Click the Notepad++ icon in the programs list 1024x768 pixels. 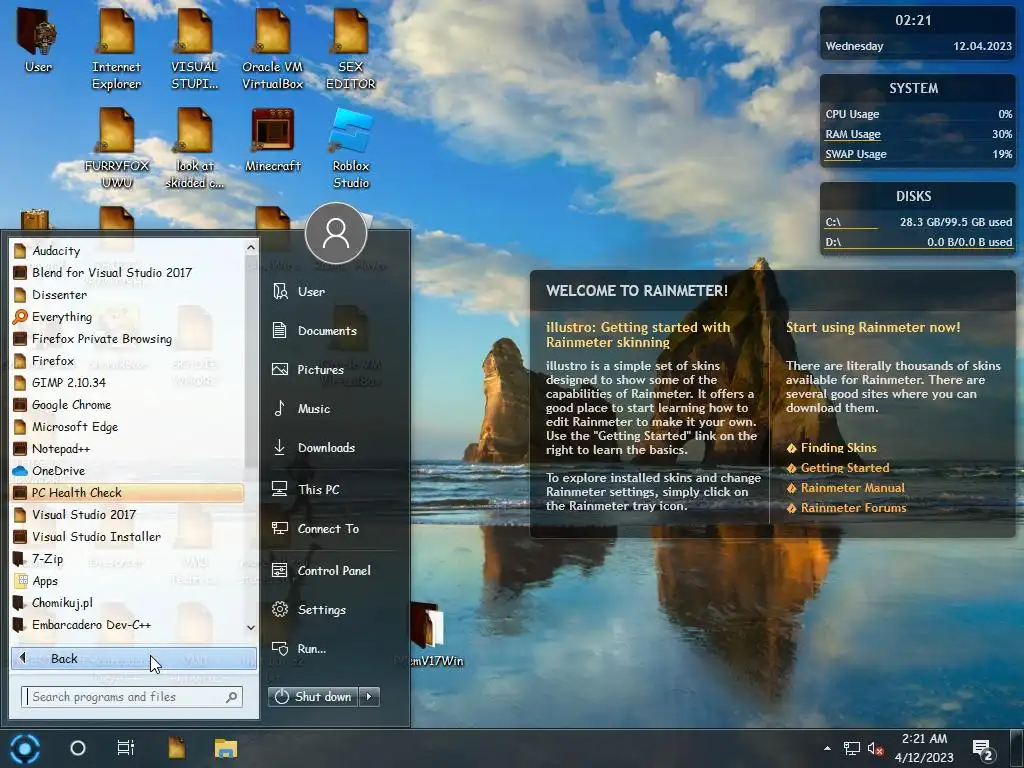(x=20, y=449)
